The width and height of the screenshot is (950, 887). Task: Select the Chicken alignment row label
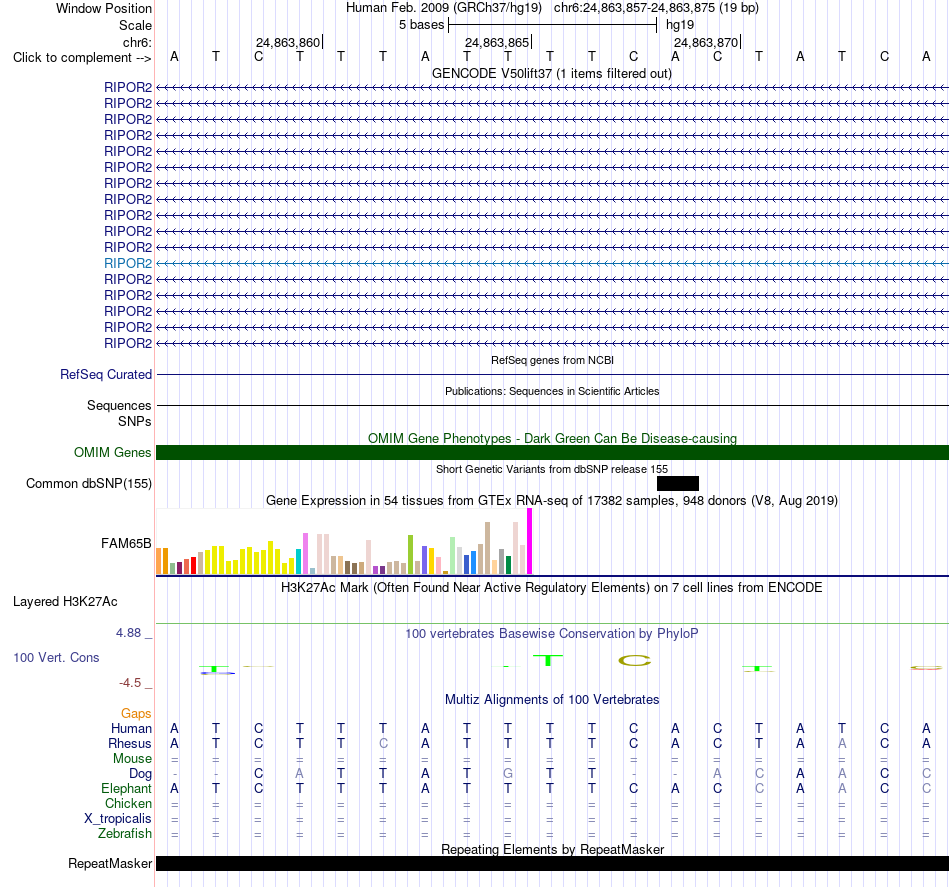(128, 803)
